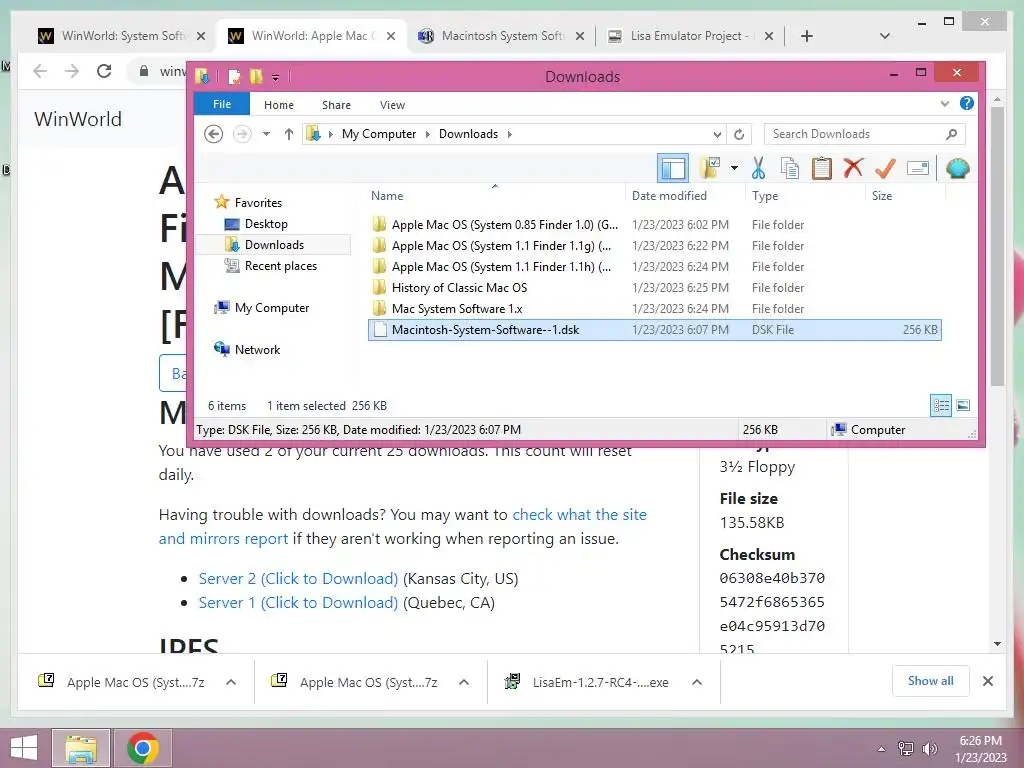Click the Server 1 download link

point(298,603)
